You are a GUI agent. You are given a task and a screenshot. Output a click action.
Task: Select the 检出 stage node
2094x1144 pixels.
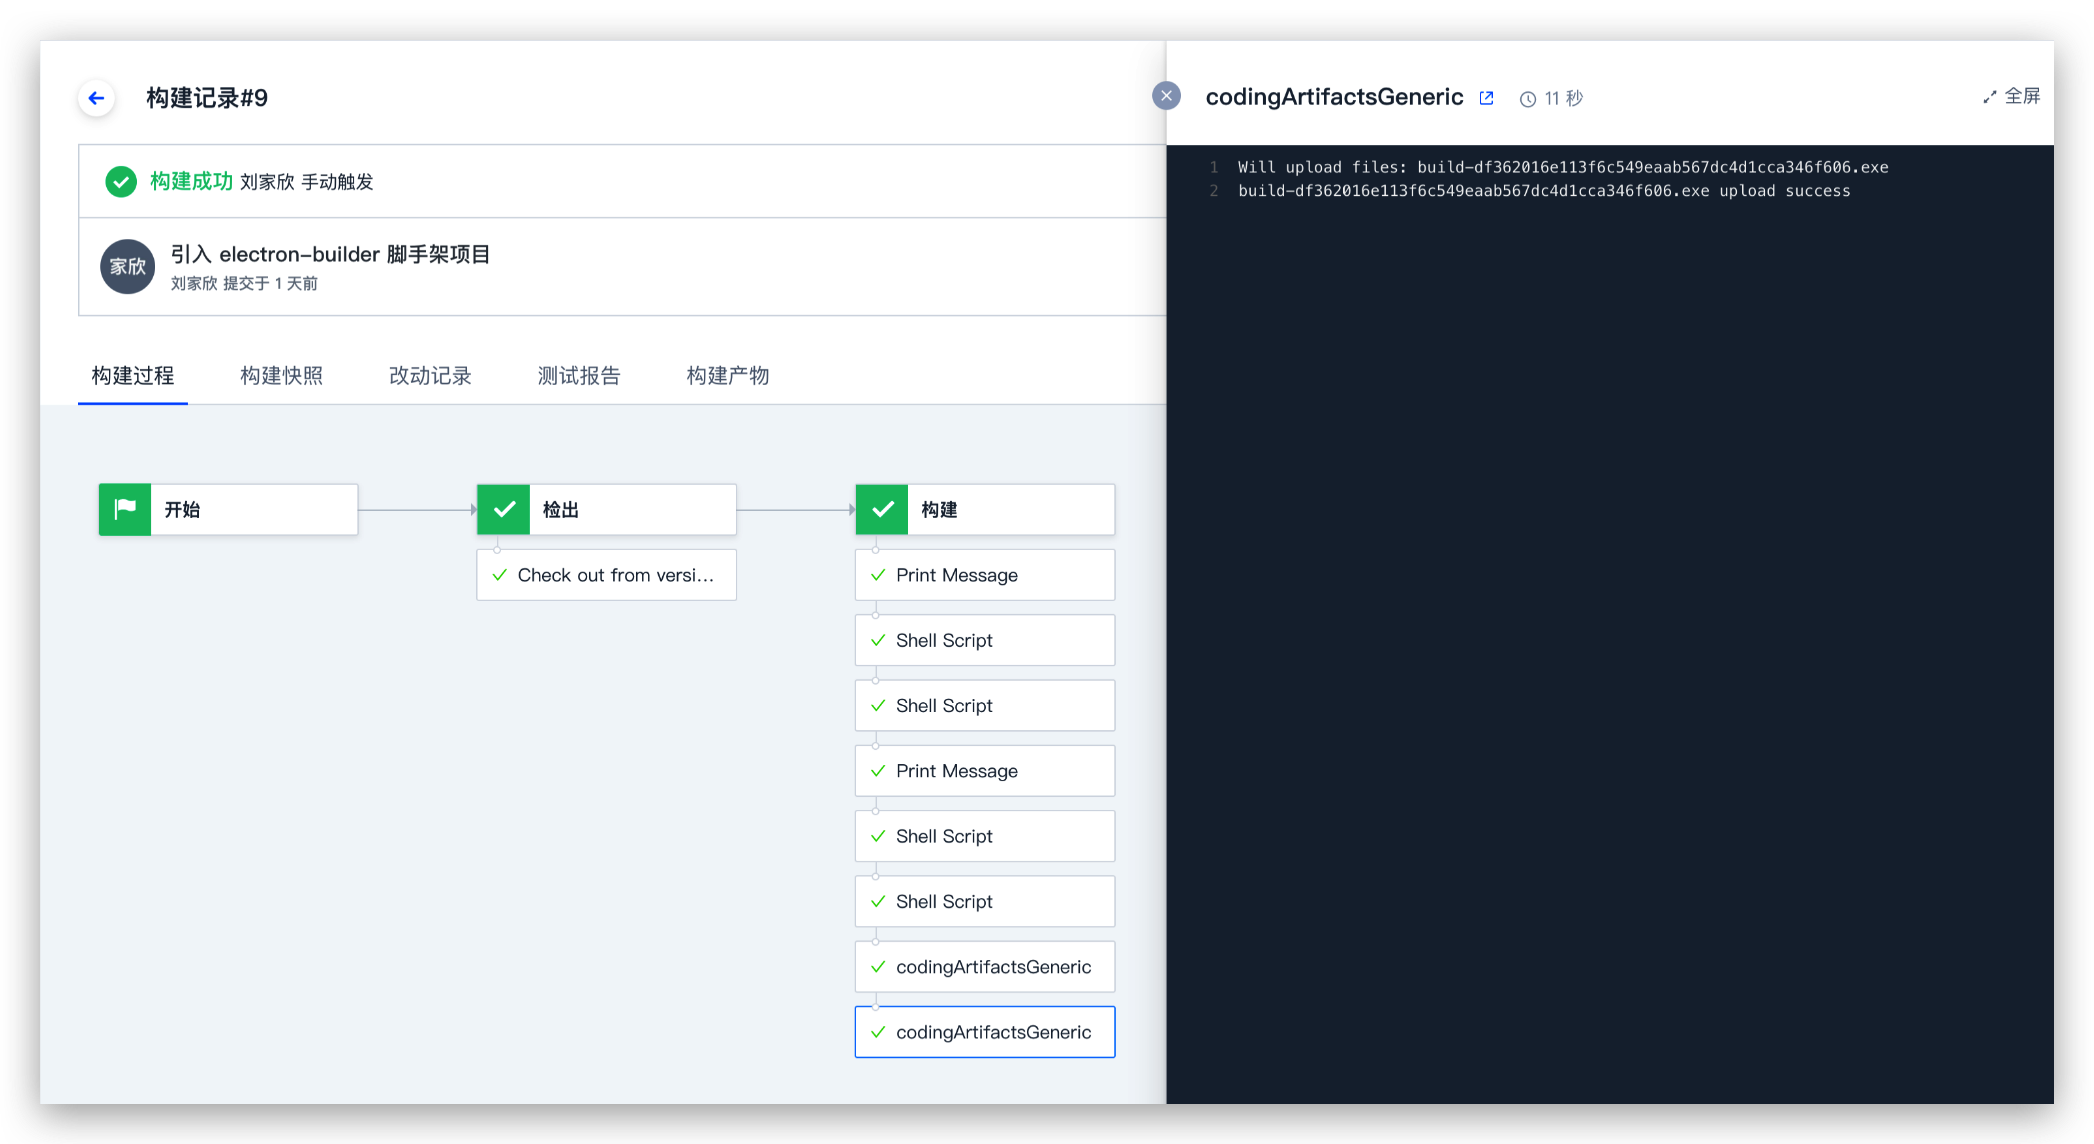pos(607,510)
